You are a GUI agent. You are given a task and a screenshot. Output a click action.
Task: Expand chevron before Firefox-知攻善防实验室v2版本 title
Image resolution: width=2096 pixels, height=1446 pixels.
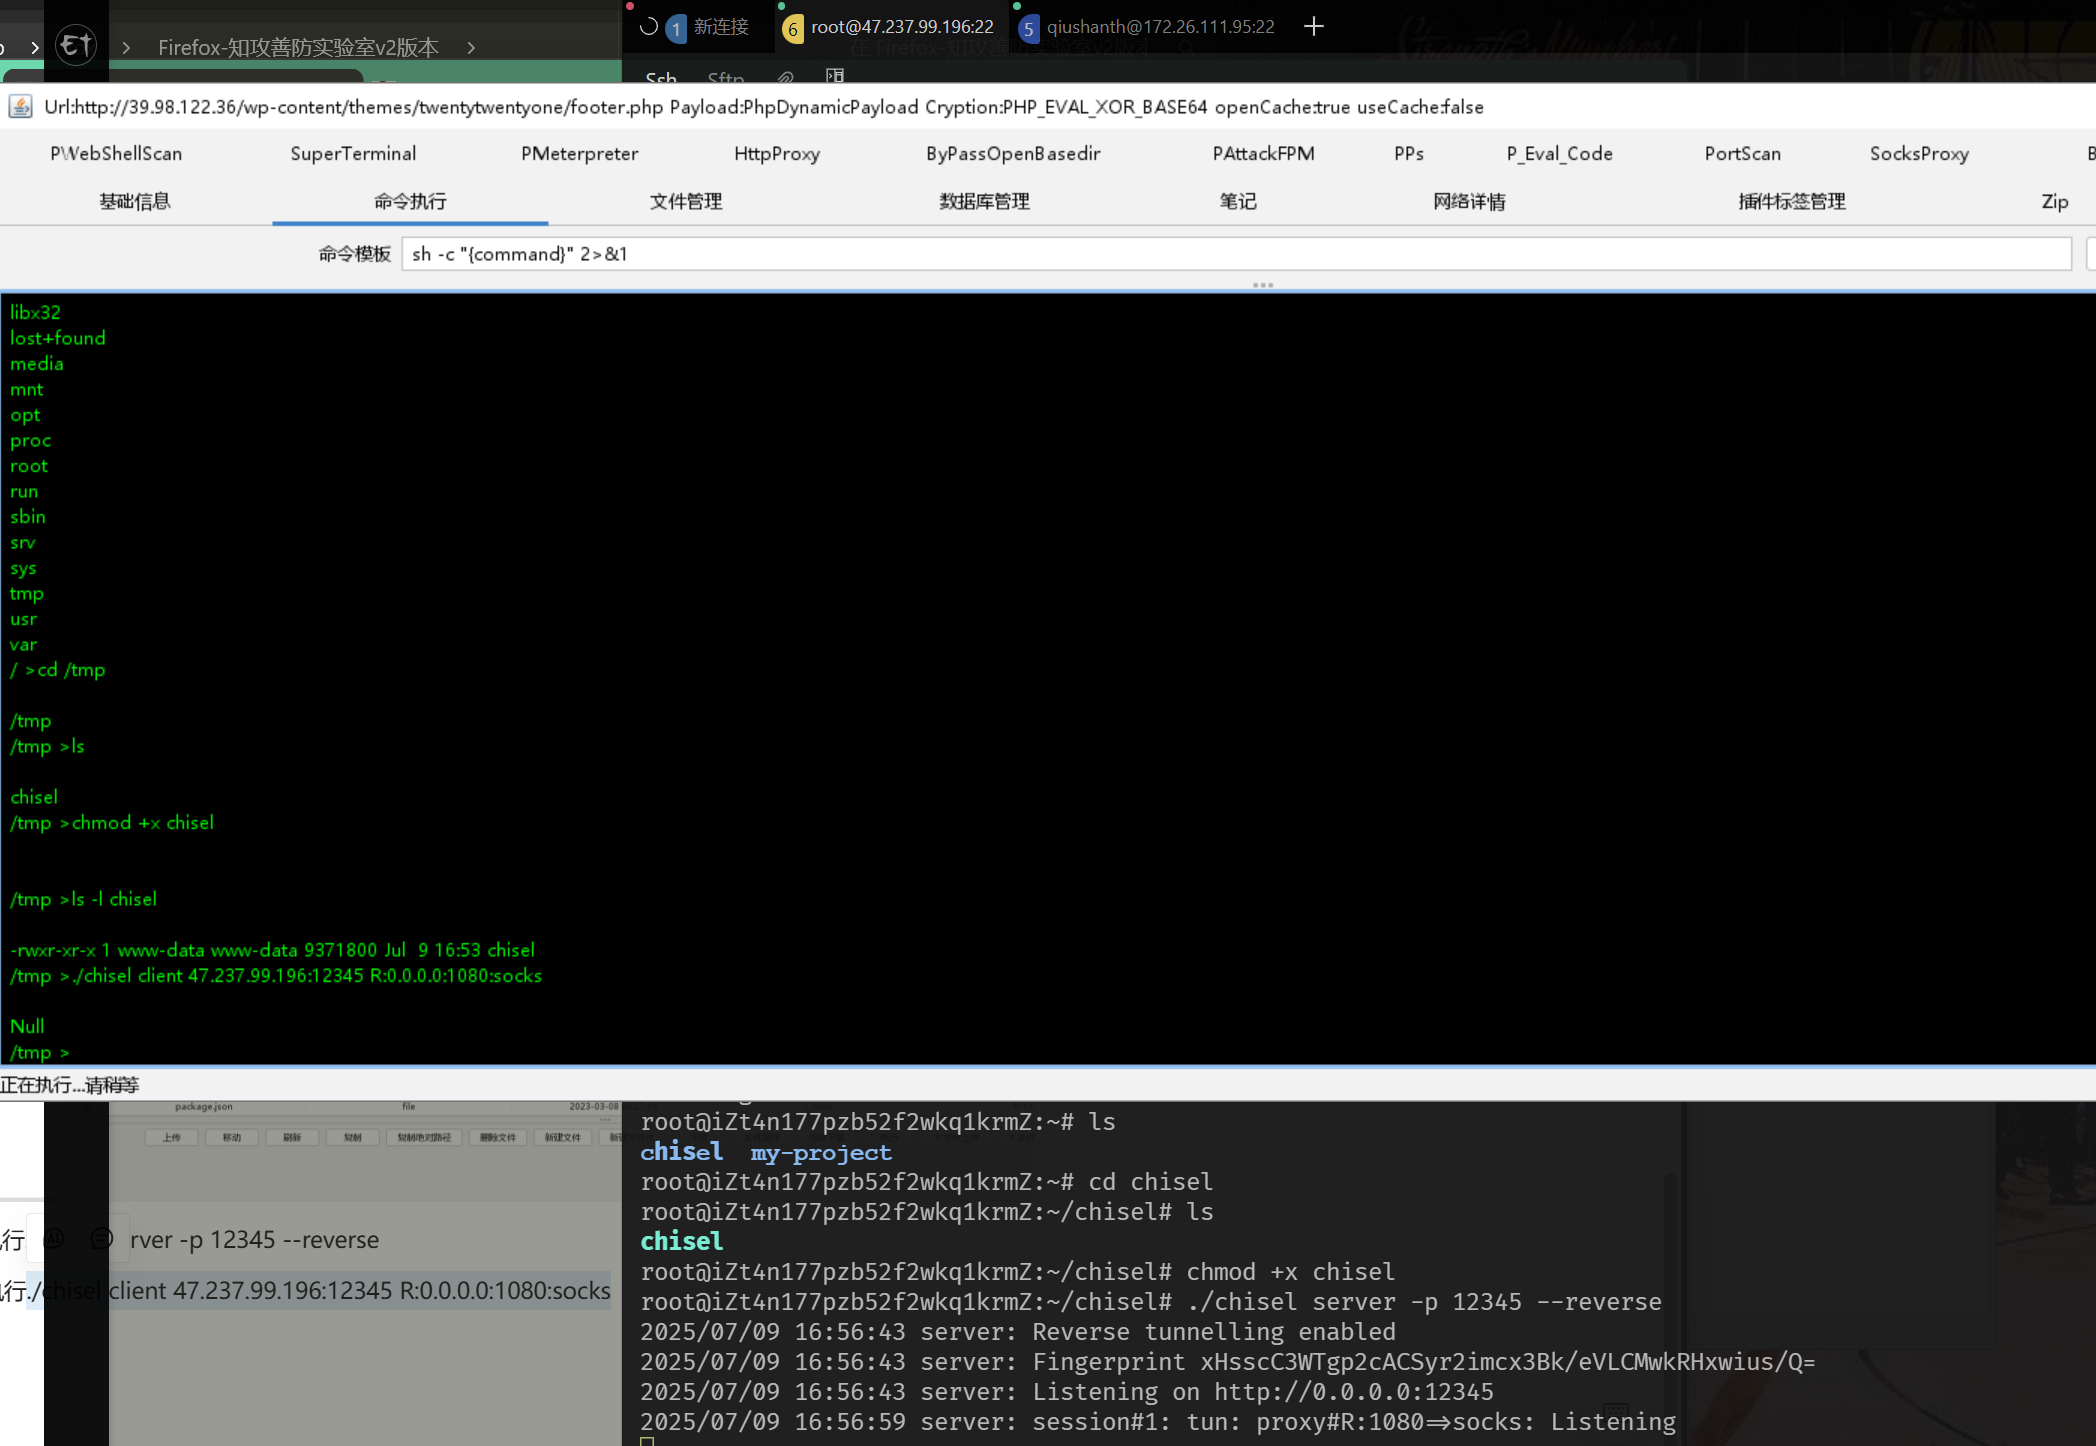coord(126,48)
